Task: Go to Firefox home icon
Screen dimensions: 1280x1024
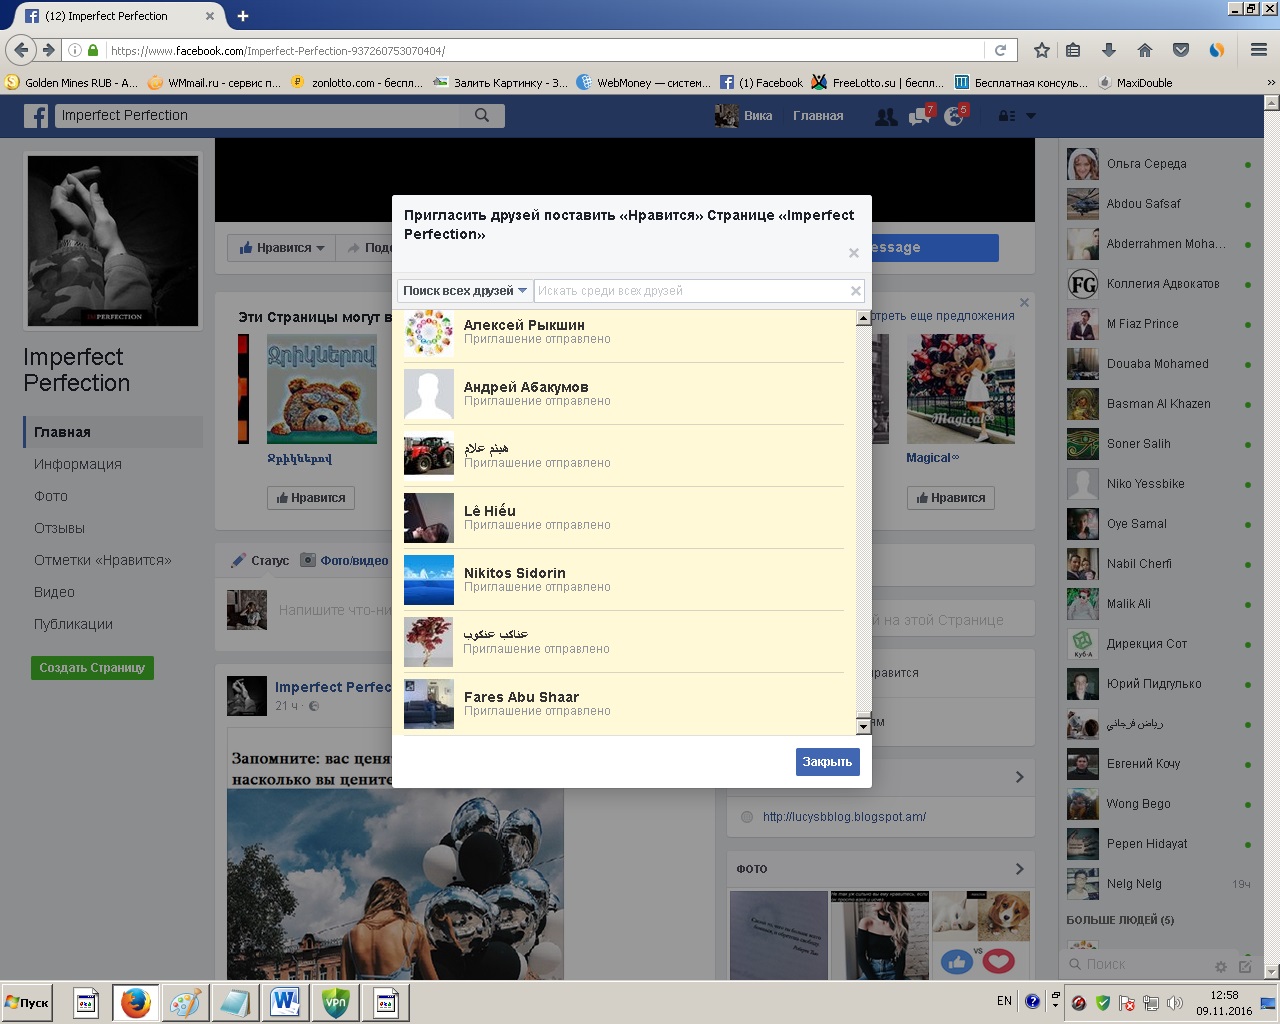Action: (1145, 50)
